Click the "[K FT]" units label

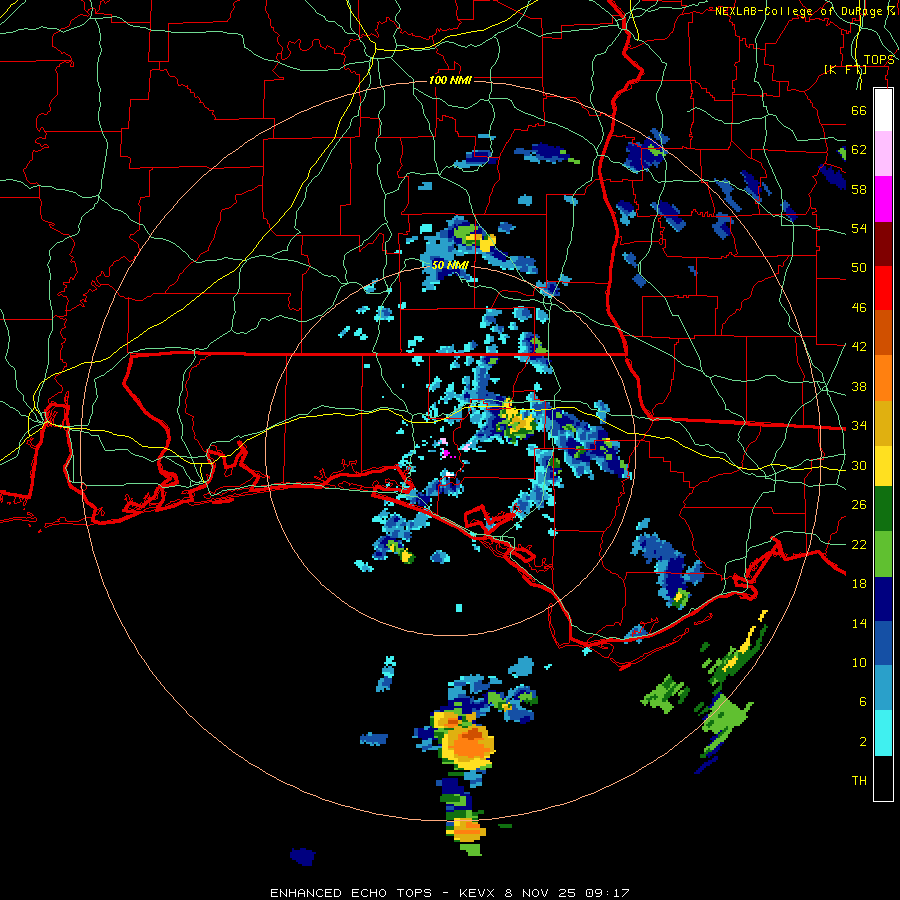[845, 69]
